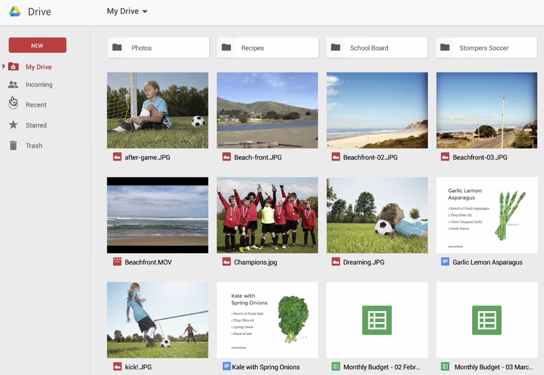
Task: Click image icon next to after-game.JPG
Action: click(x=117, y=157)
